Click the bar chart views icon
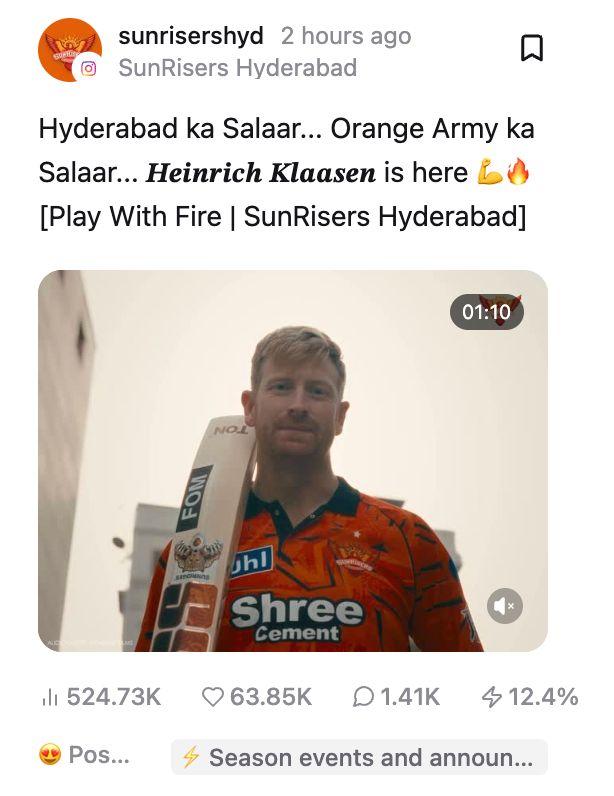Screen dimensions: 614x796 click(52, 697)
